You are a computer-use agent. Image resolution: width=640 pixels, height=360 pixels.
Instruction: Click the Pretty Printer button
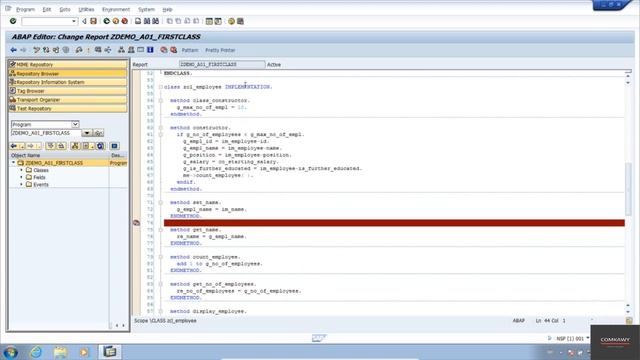tap(220, 50)
